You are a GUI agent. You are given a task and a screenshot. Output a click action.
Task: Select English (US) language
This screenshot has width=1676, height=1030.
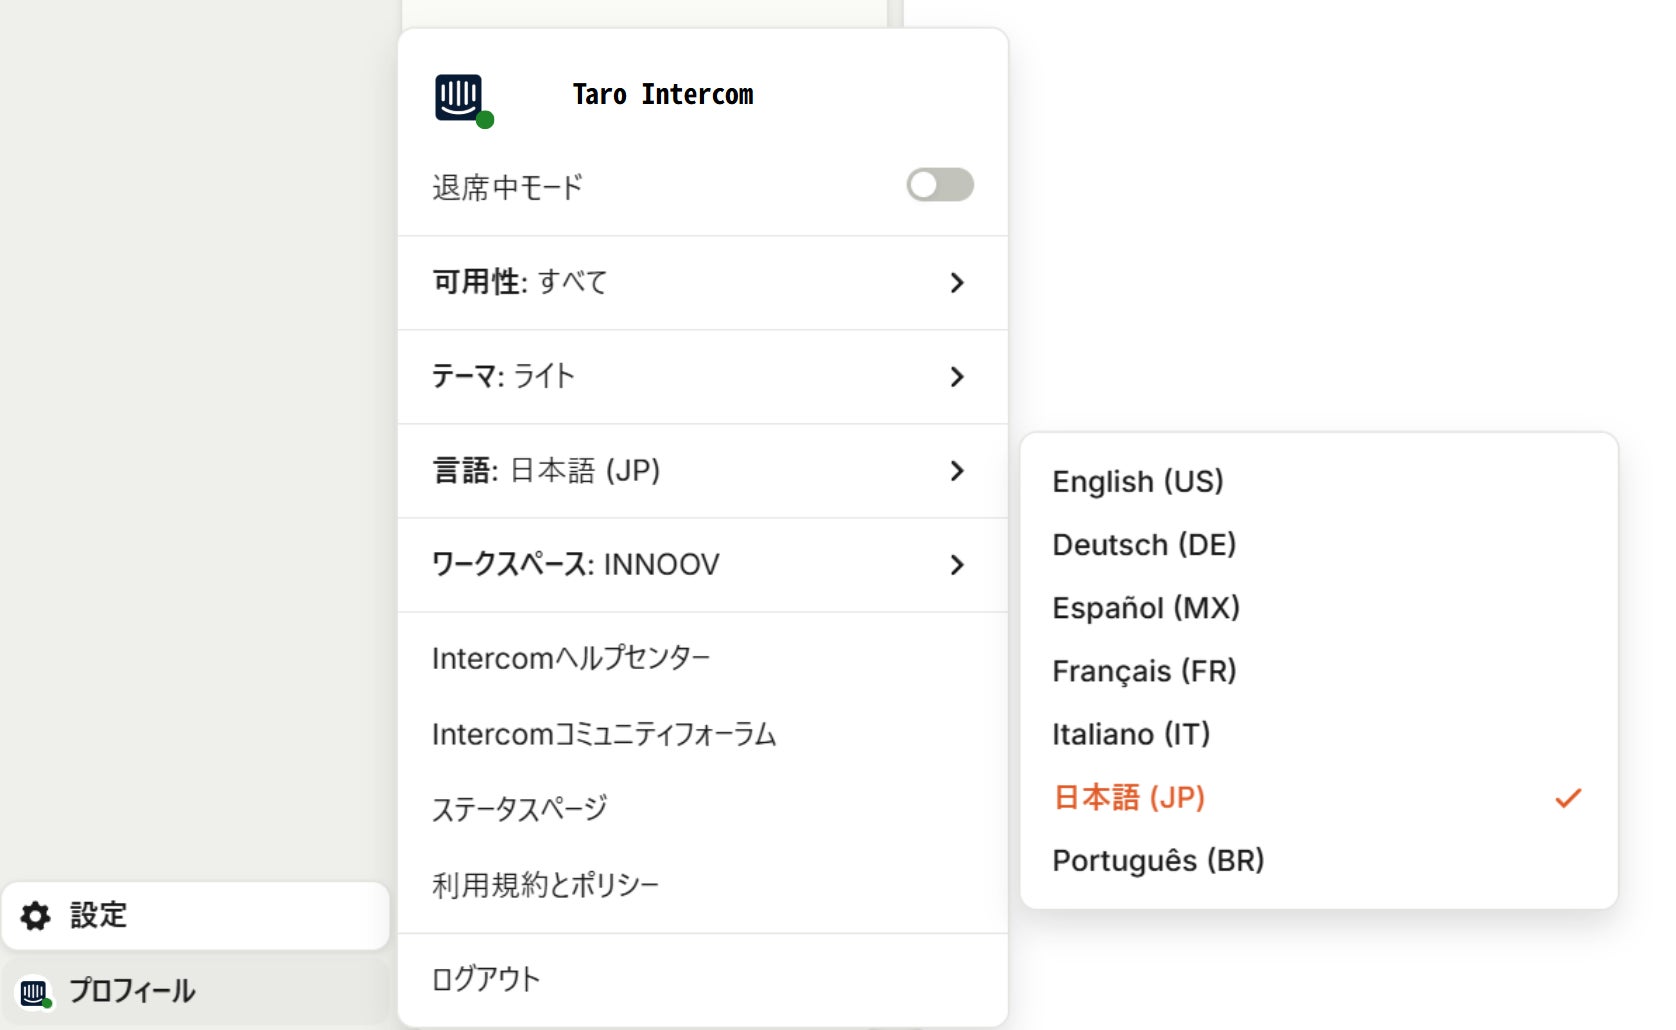1138,482
